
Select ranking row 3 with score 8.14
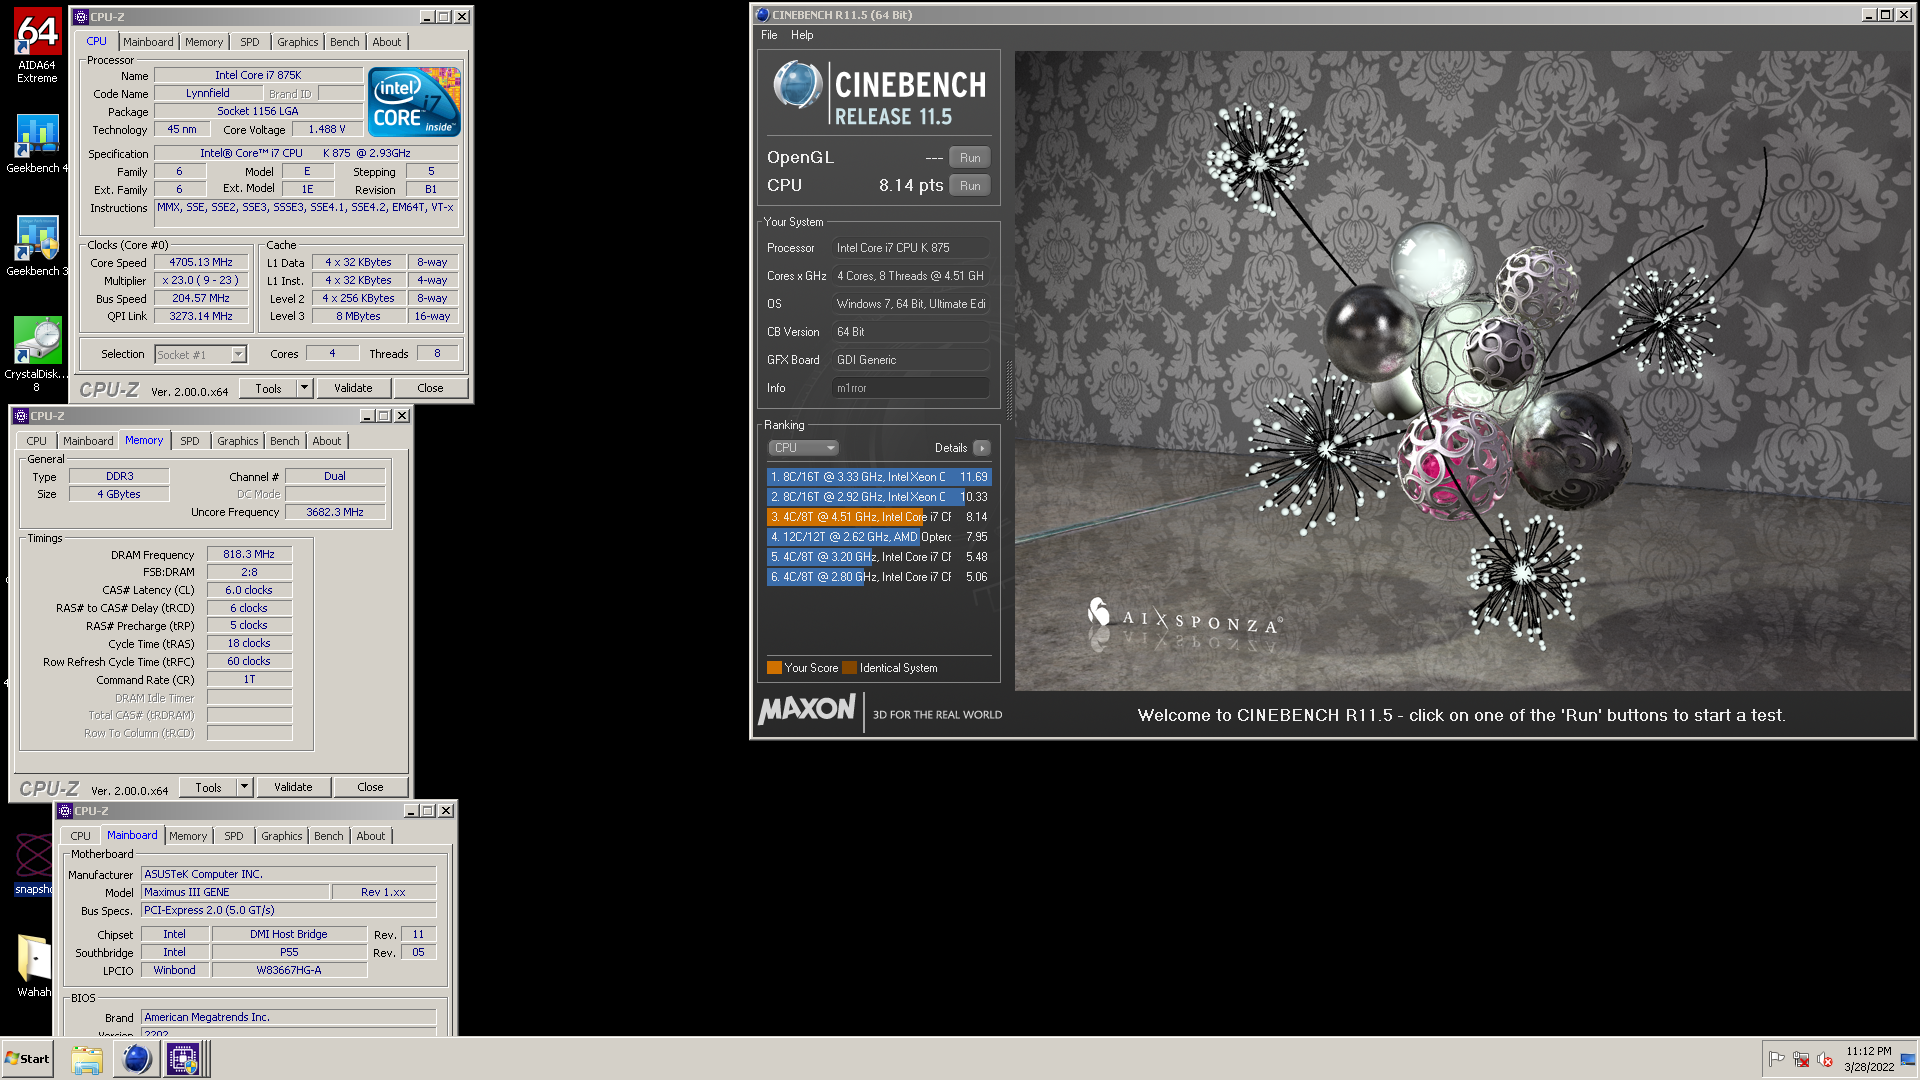878,517
